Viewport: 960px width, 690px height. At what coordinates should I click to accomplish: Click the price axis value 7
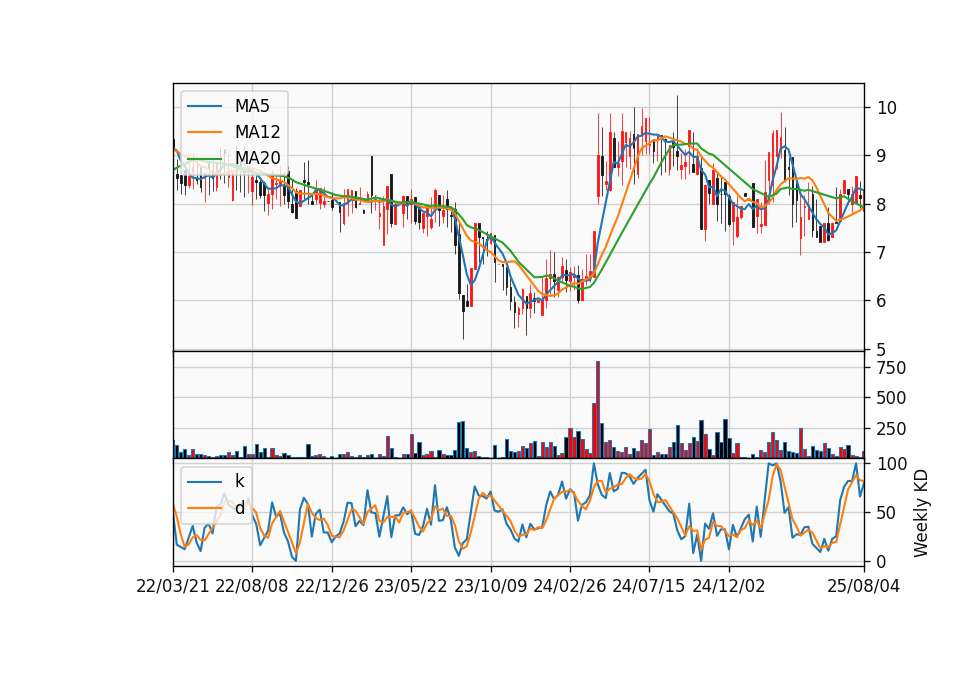click(x=882, y=252)
